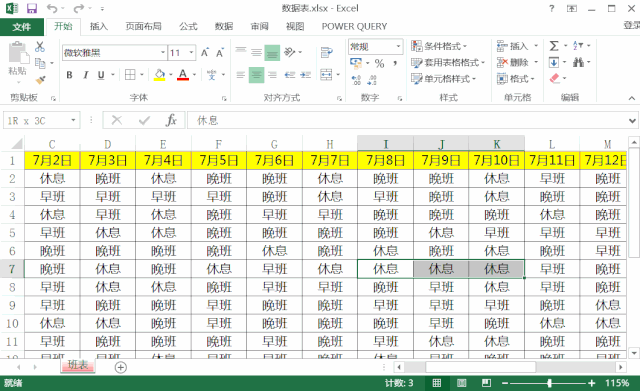Expand the formula bar
640x391 pixels.
pyautogui.click(x=632, y=120)
